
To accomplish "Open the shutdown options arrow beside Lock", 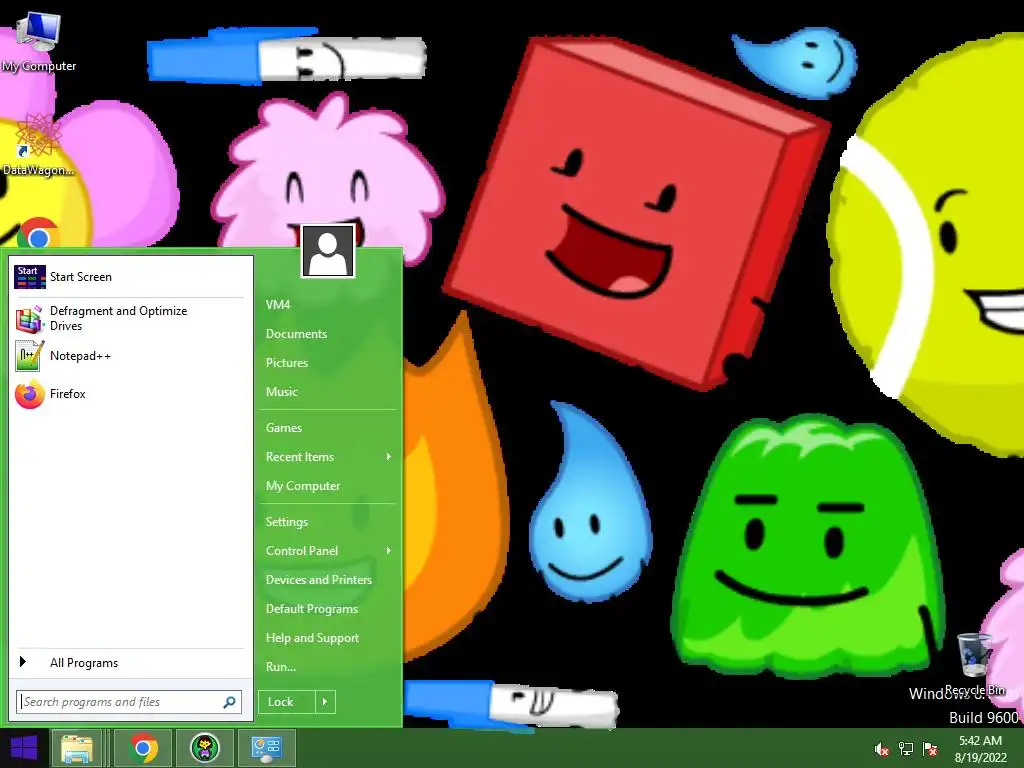I will point(325,702).
